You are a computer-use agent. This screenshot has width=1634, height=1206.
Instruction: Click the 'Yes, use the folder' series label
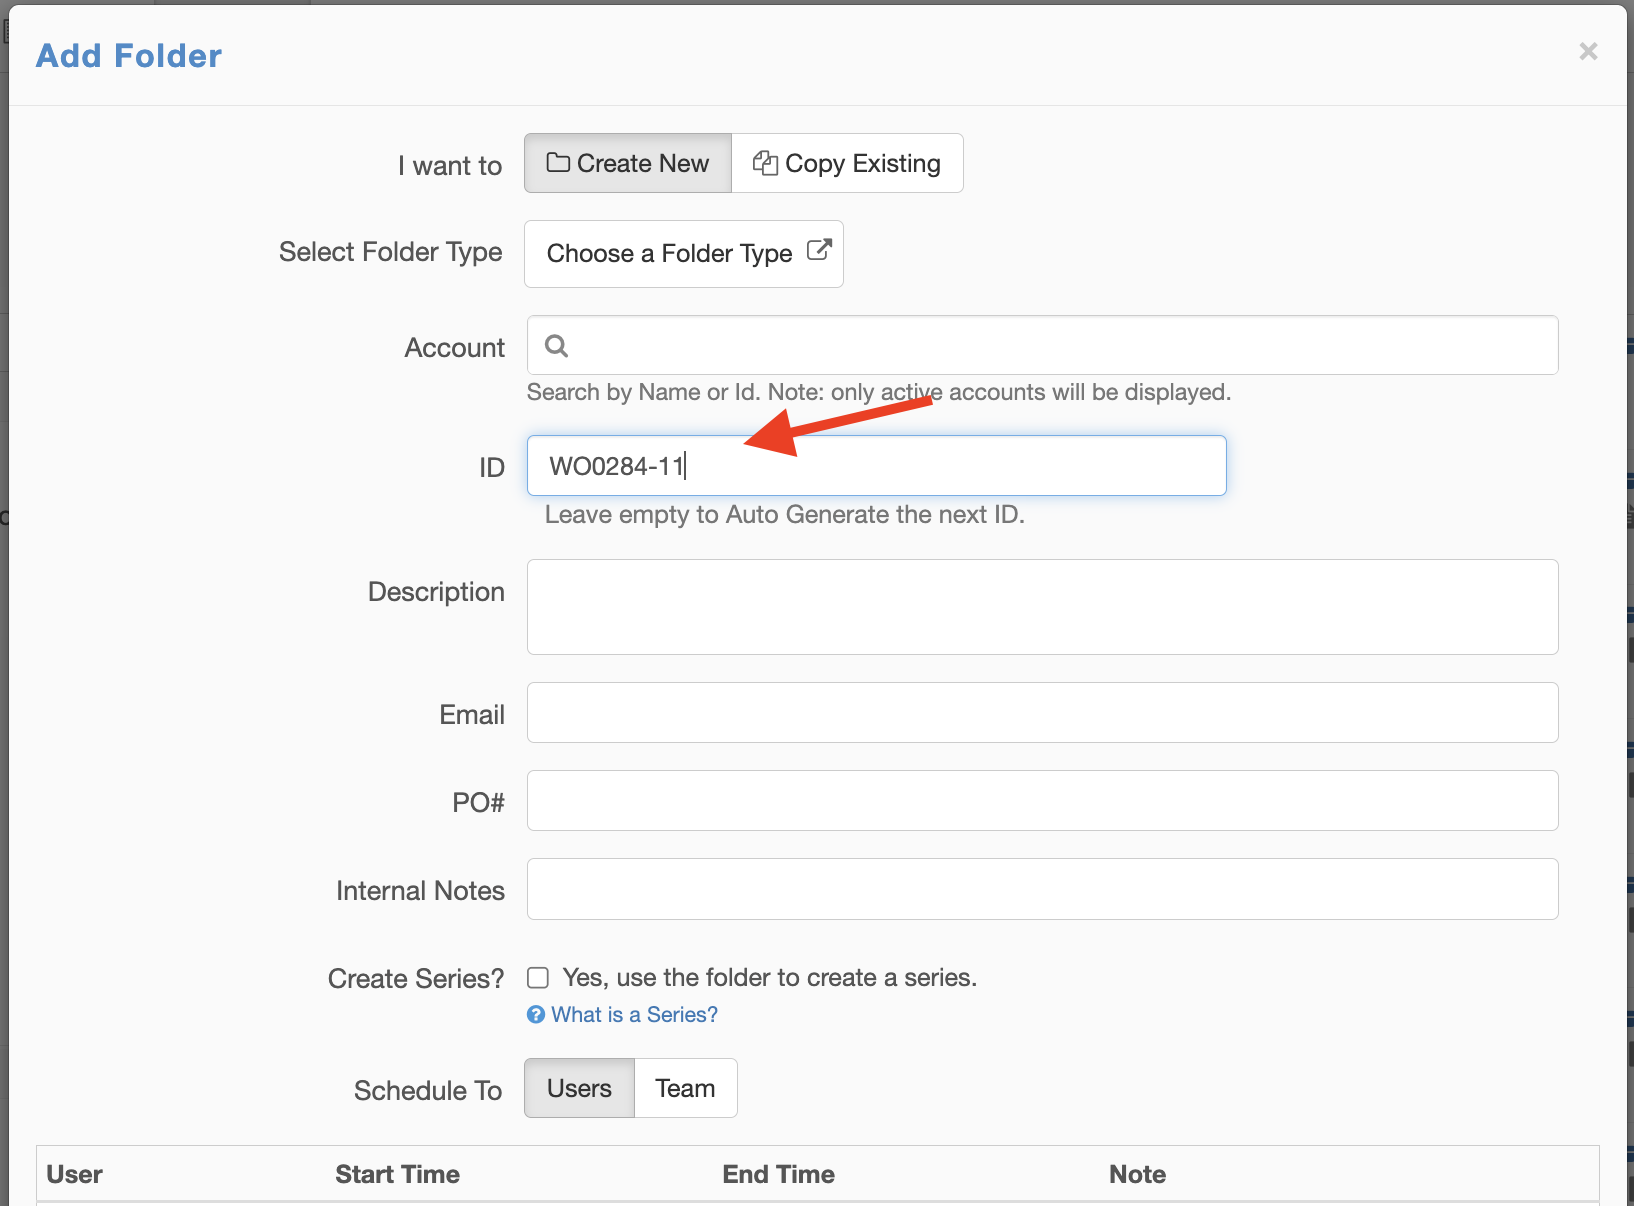(x=770, y=978)
